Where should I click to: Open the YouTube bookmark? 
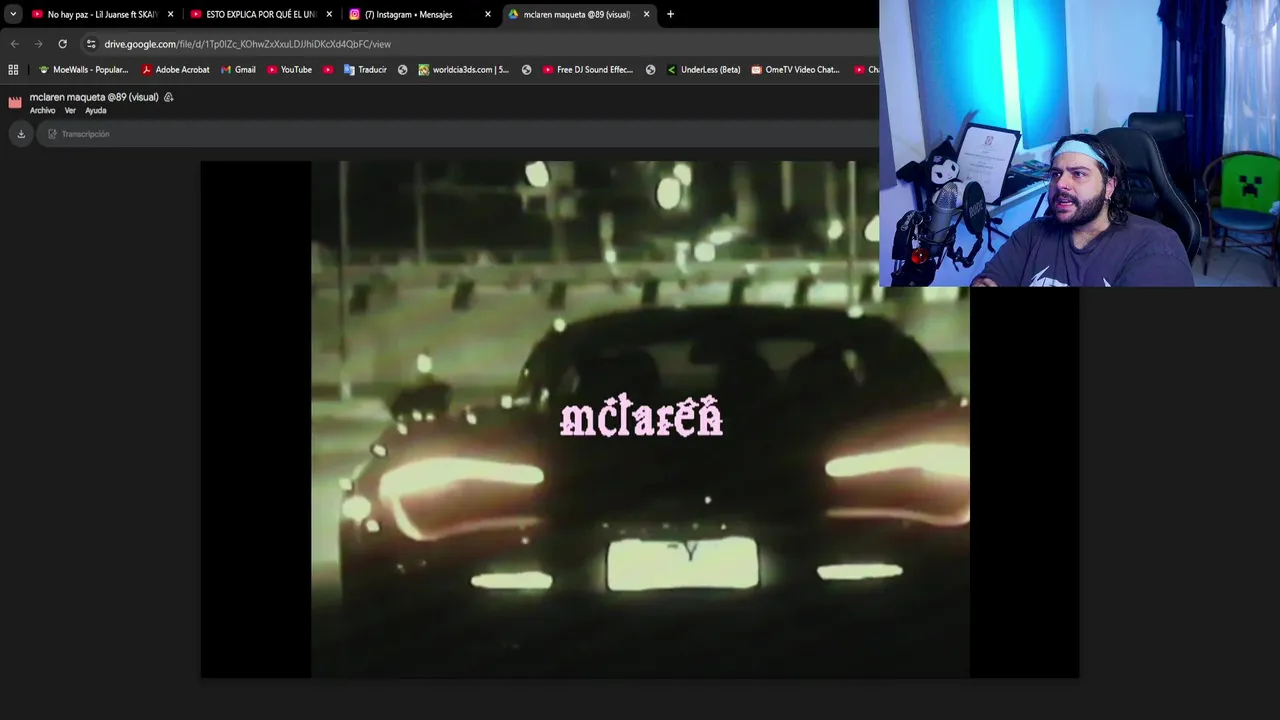[x=289, y=70]
